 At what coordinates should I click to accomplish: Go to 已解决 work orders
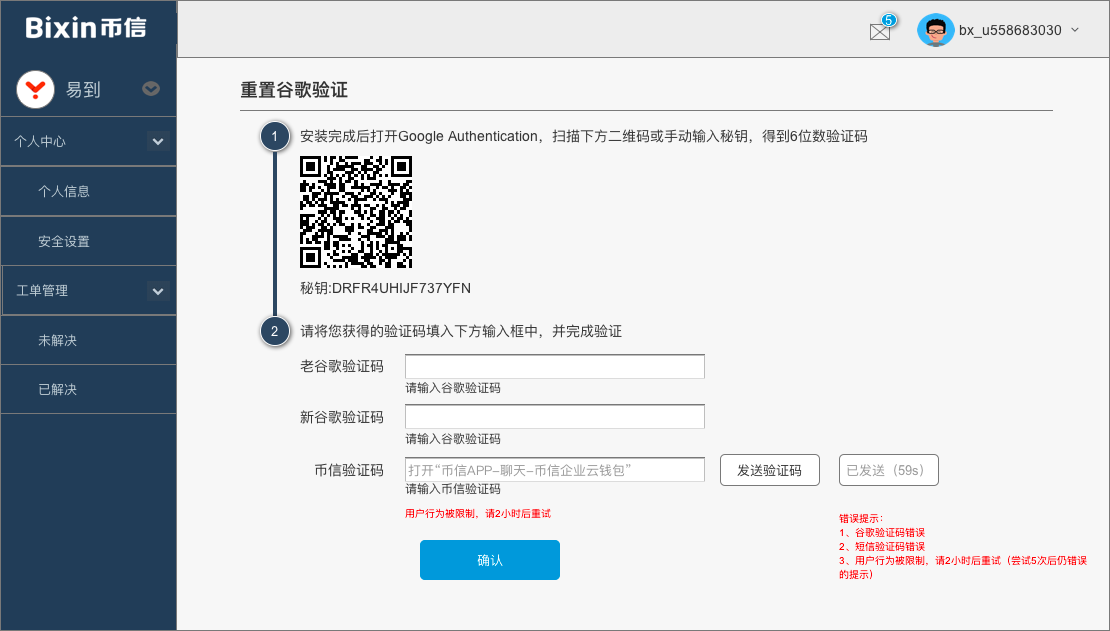(58, 389)
